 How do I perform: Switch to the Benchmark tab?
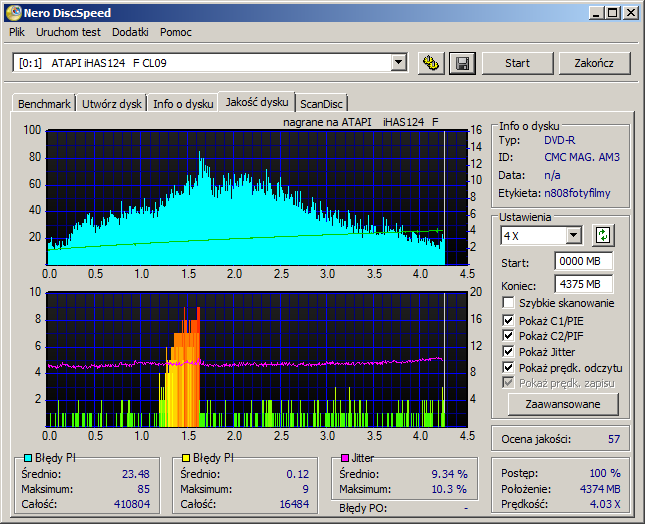pyautogui.click(x=44, y=104)
